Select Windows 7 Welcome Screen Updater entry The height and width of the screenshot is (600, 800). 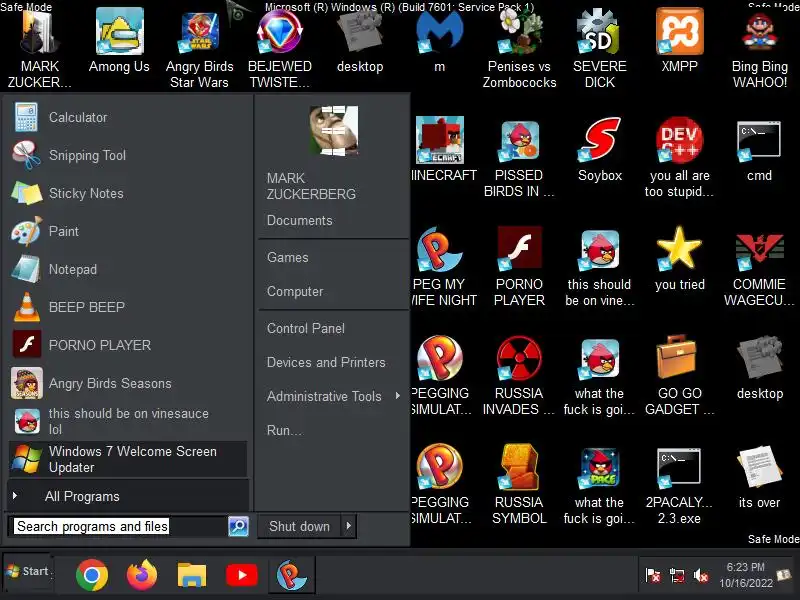point(128,459)
